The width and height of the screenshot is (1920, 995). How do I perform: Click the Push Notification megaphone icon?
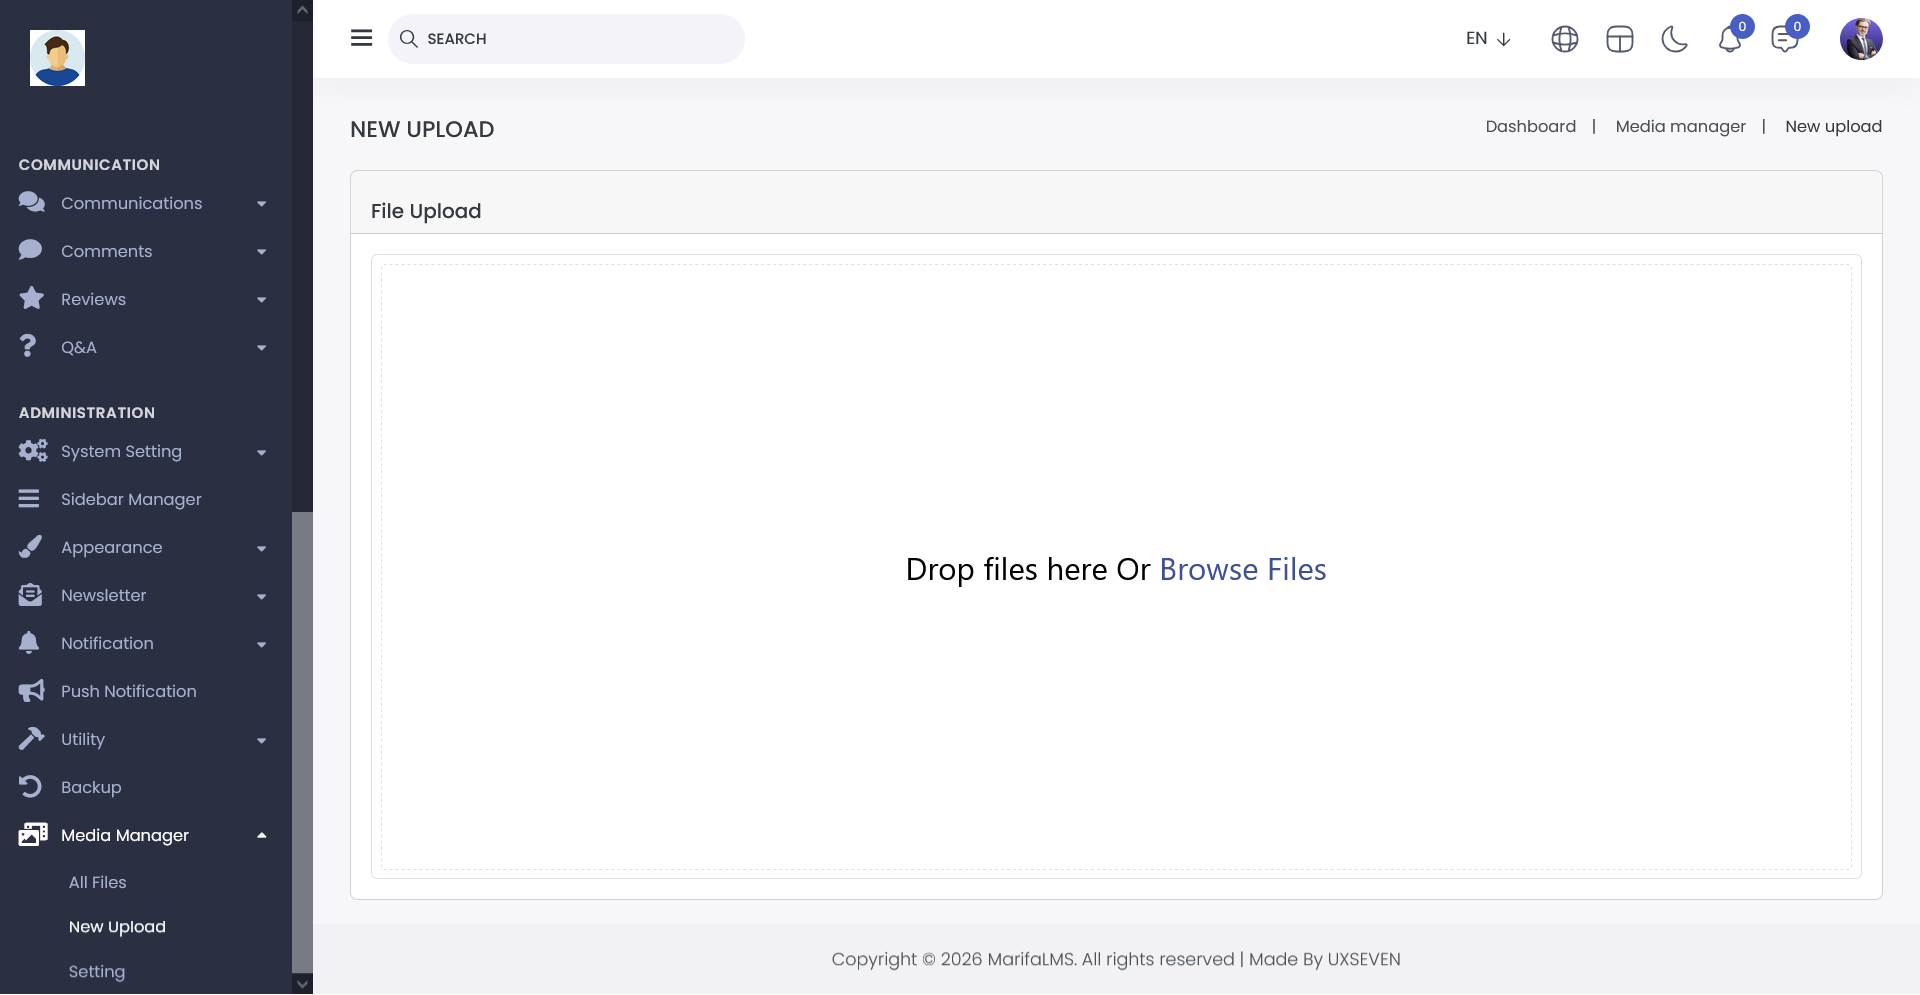click(x=31, y=691)
